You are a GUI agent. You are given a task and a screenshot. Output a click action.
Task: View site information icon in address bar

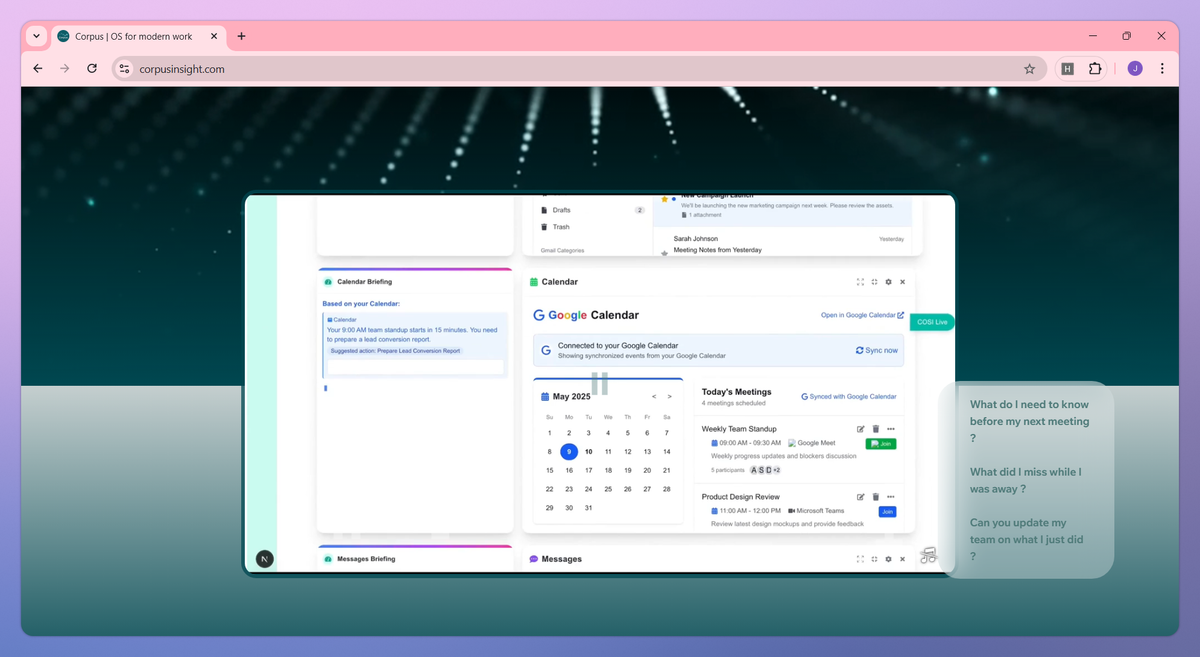(x=124, y=69)
